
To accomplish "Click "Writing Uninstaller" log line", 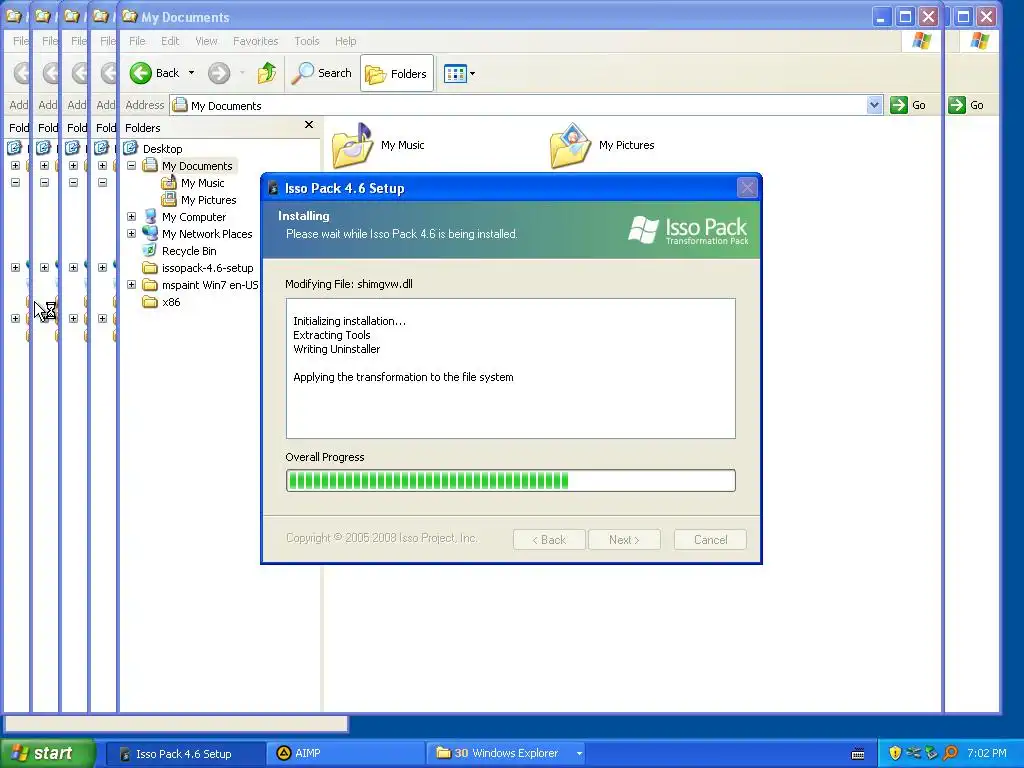I will click(336, 349).
